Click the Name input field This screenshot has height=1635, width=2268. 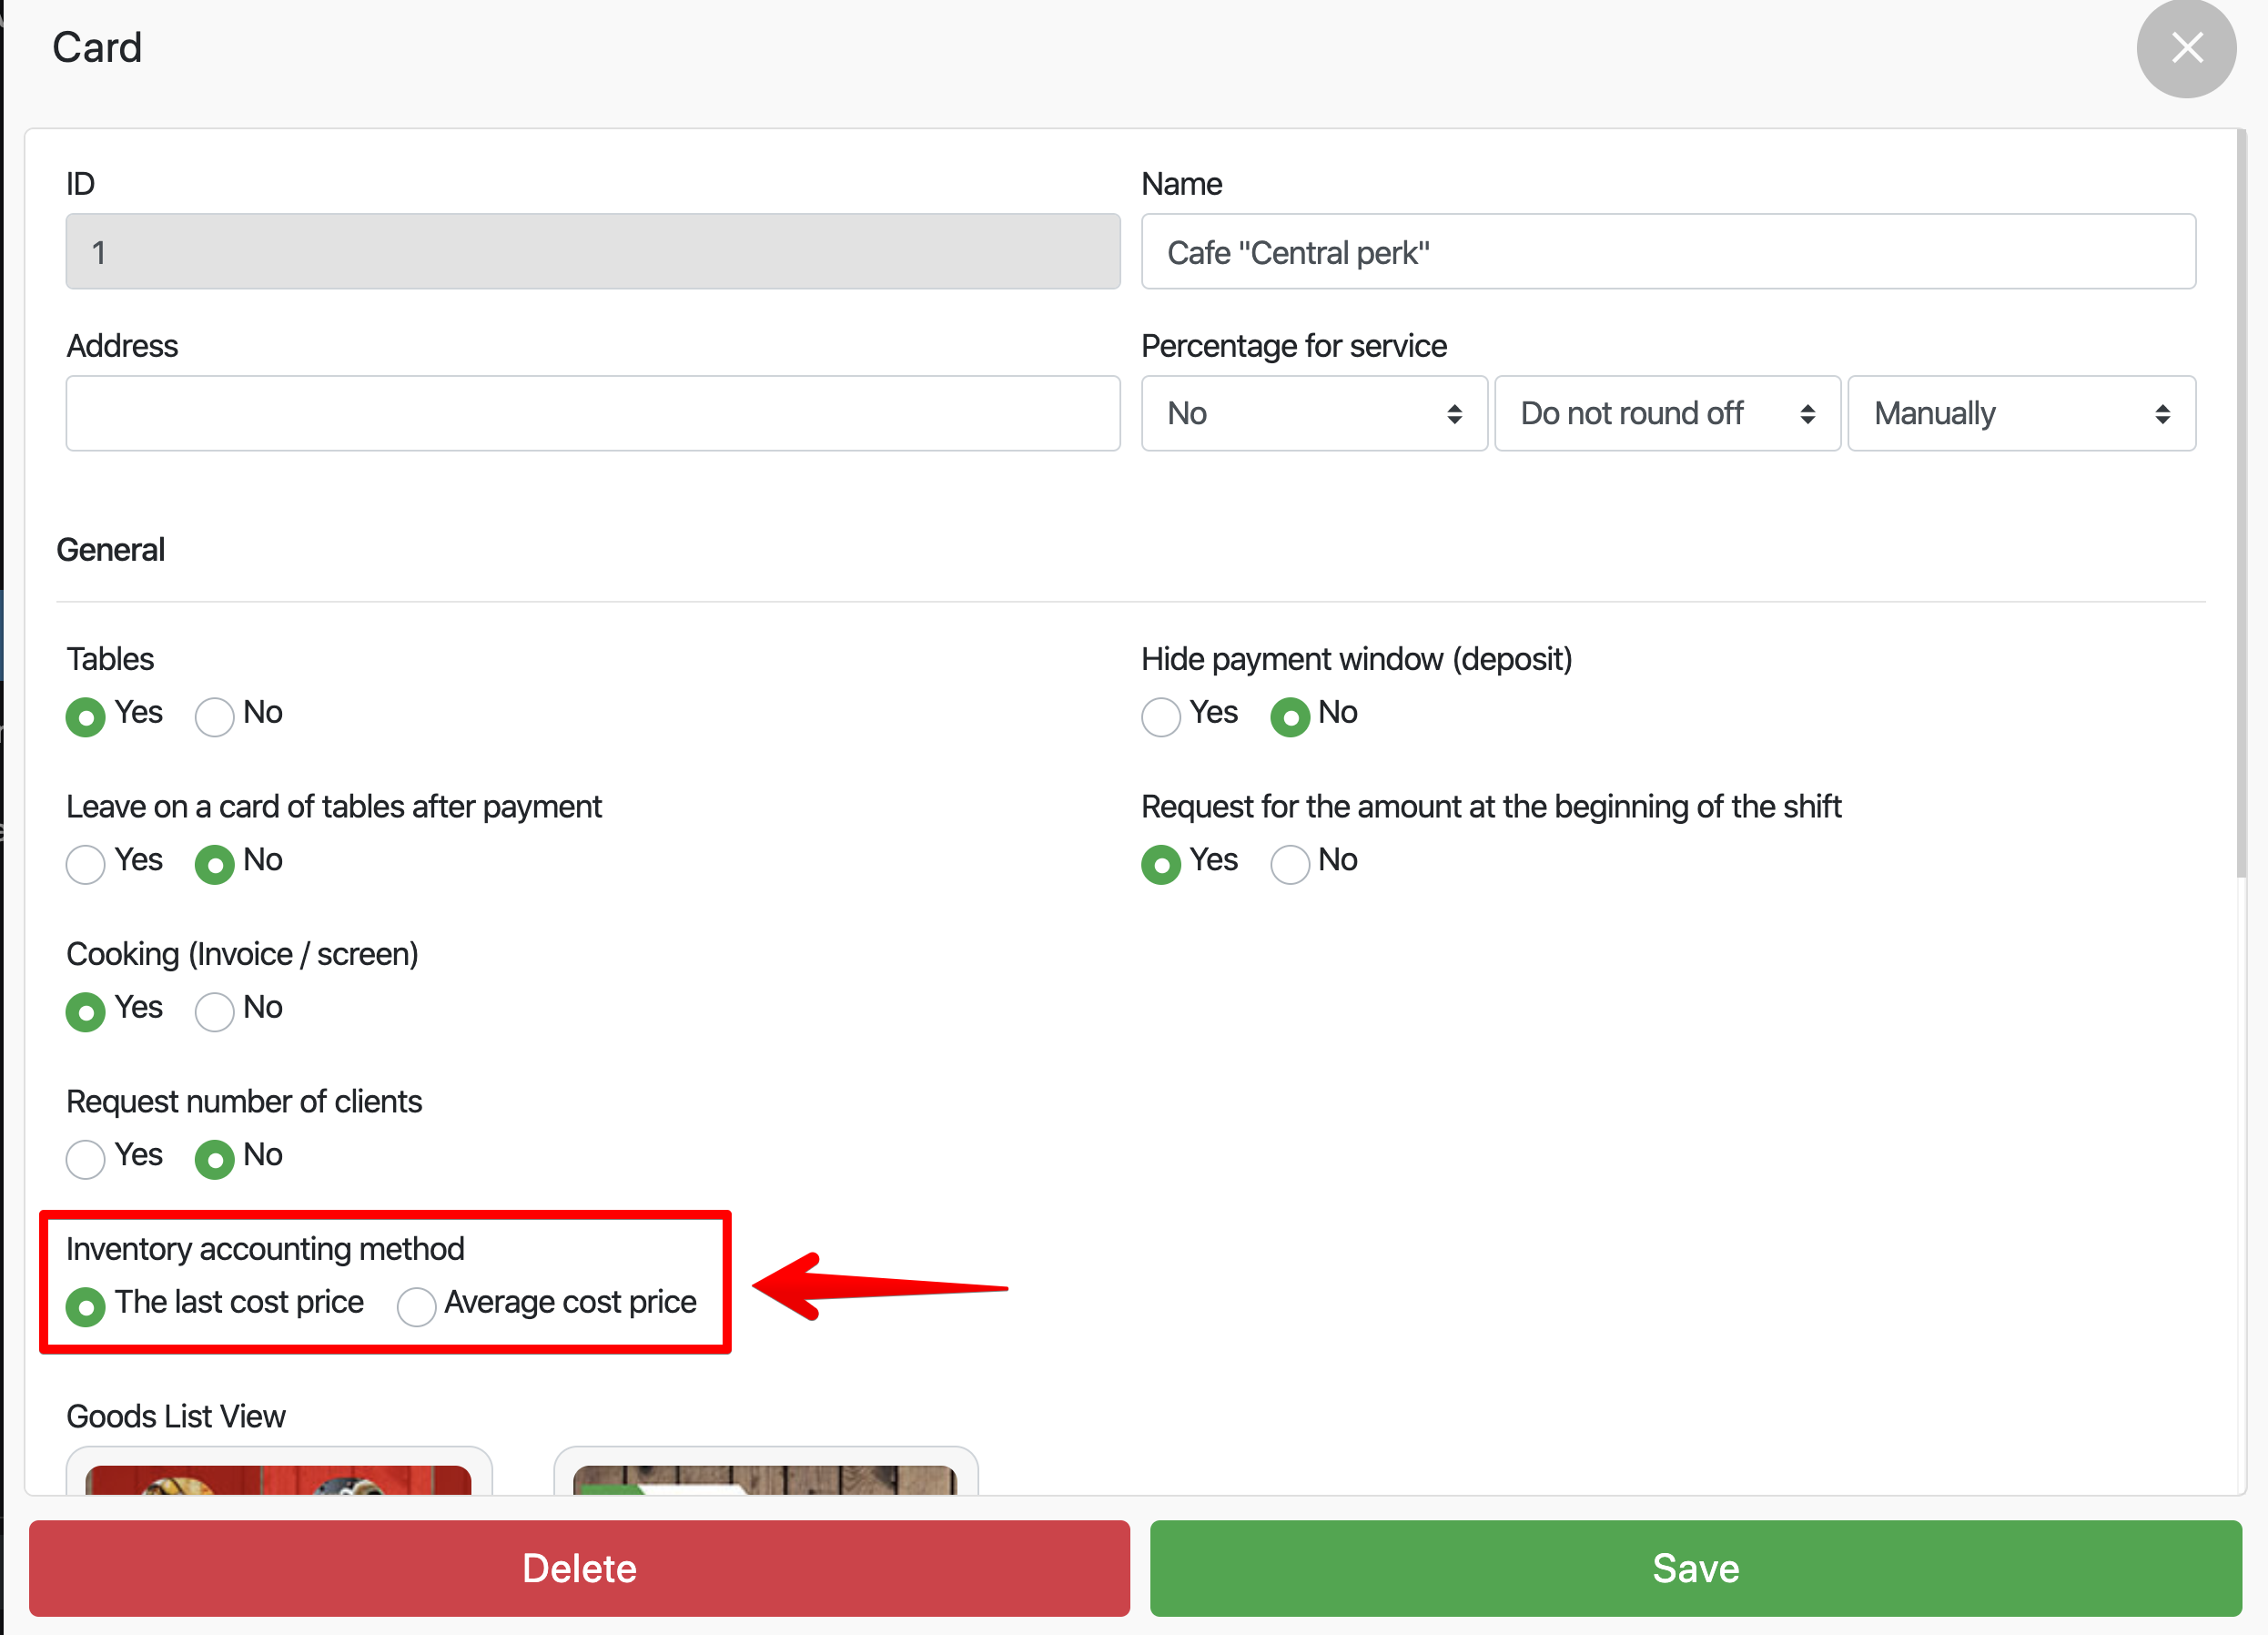tap(1668, 252)
